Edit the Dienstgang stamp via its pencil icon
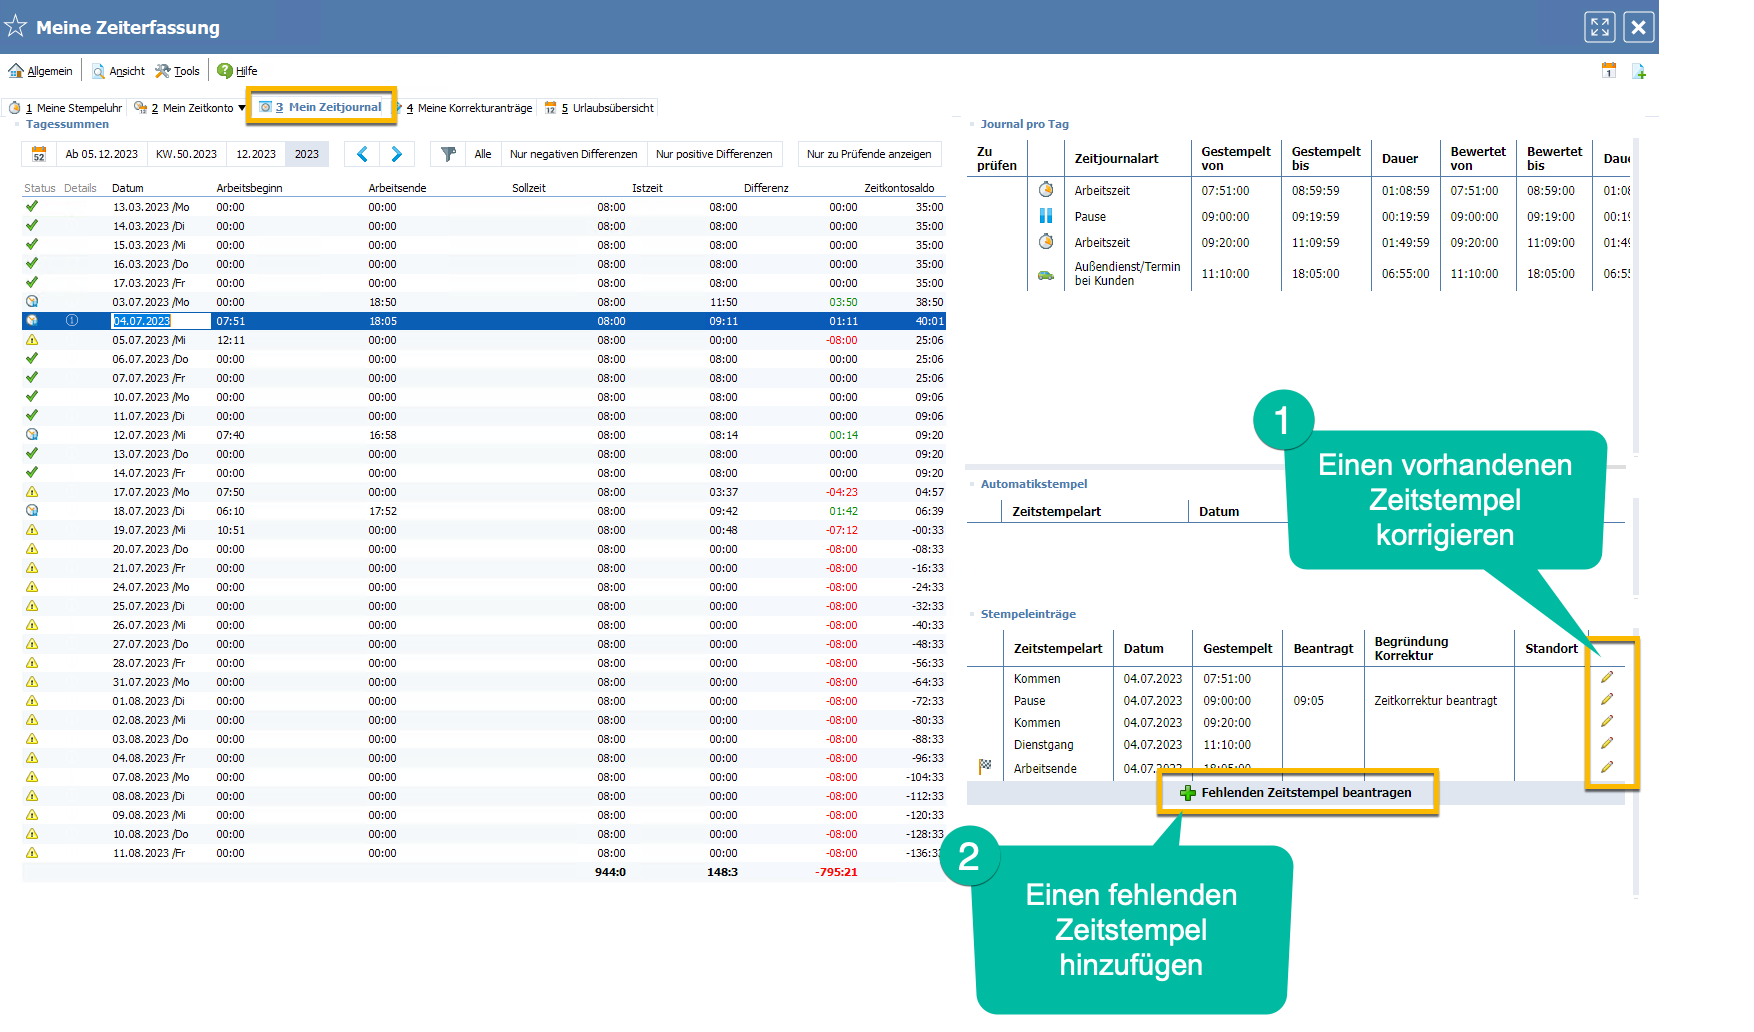 point(1607,744)
